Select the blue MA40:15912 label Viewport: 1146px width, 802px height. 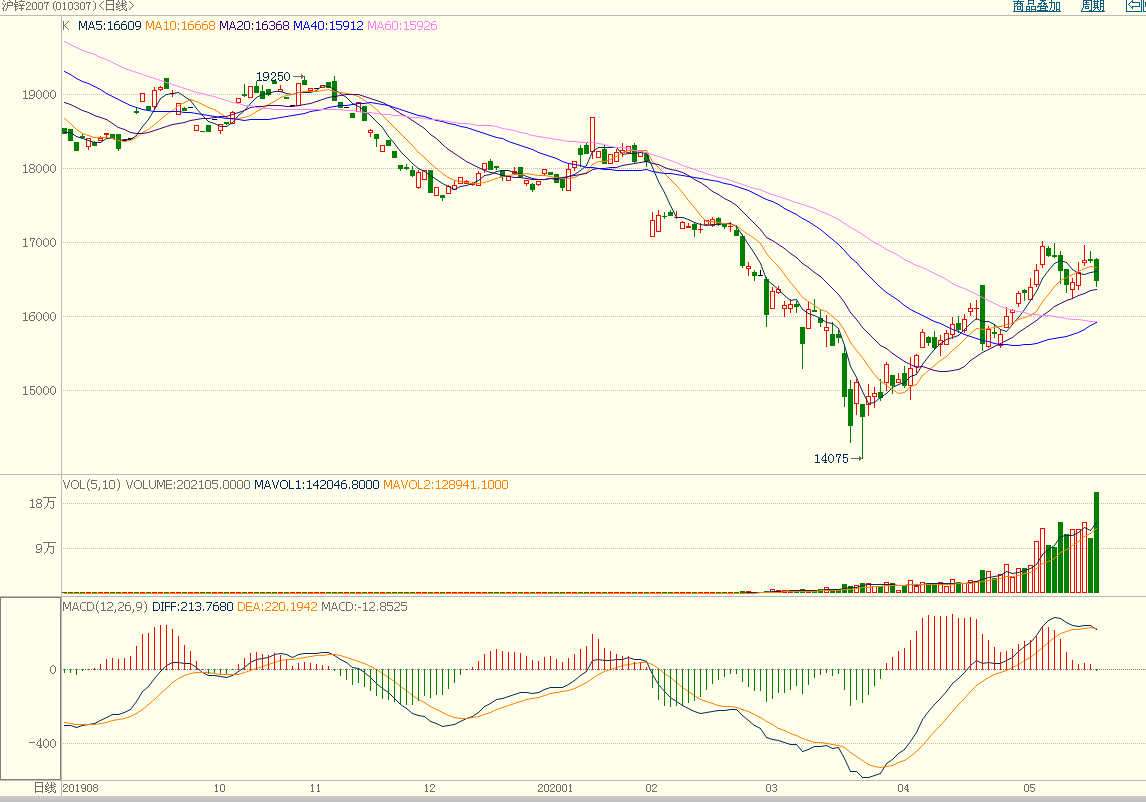328,25
